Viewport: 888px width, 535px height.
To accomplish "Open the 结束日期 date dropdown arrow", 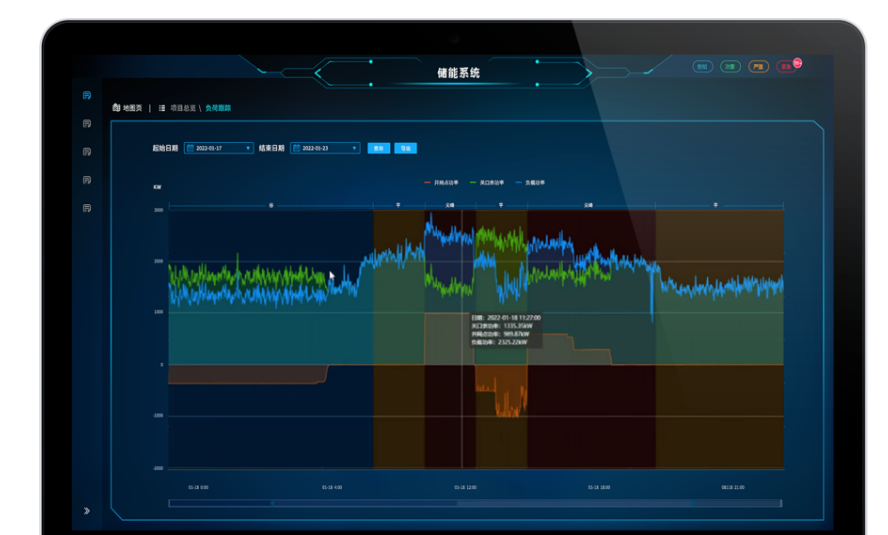I will [x=354, y=148].
